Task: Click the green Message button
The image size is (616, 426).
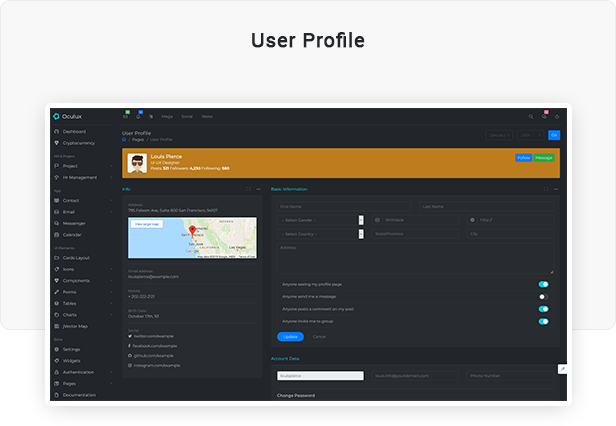Action: pos(543,158)
